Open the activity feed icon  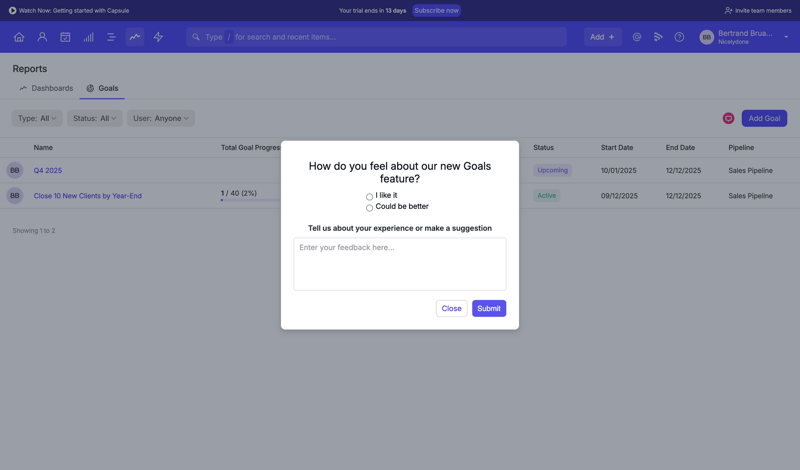(x=658, y=37)
